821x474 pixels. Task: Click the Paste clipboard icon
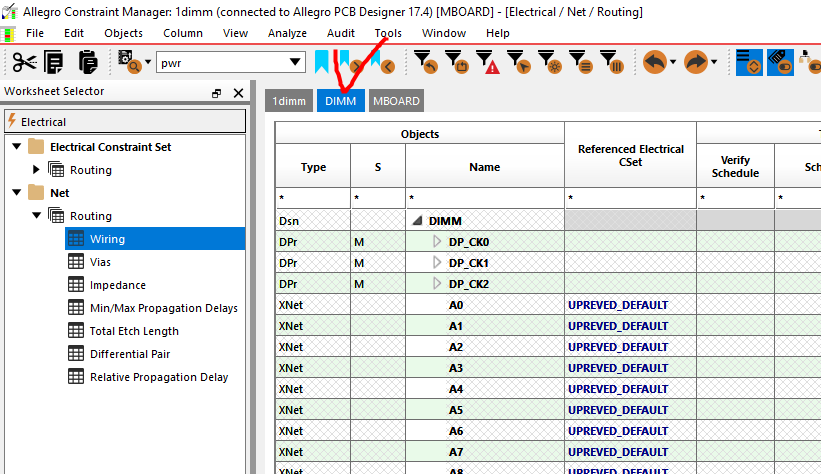point(88,62)
